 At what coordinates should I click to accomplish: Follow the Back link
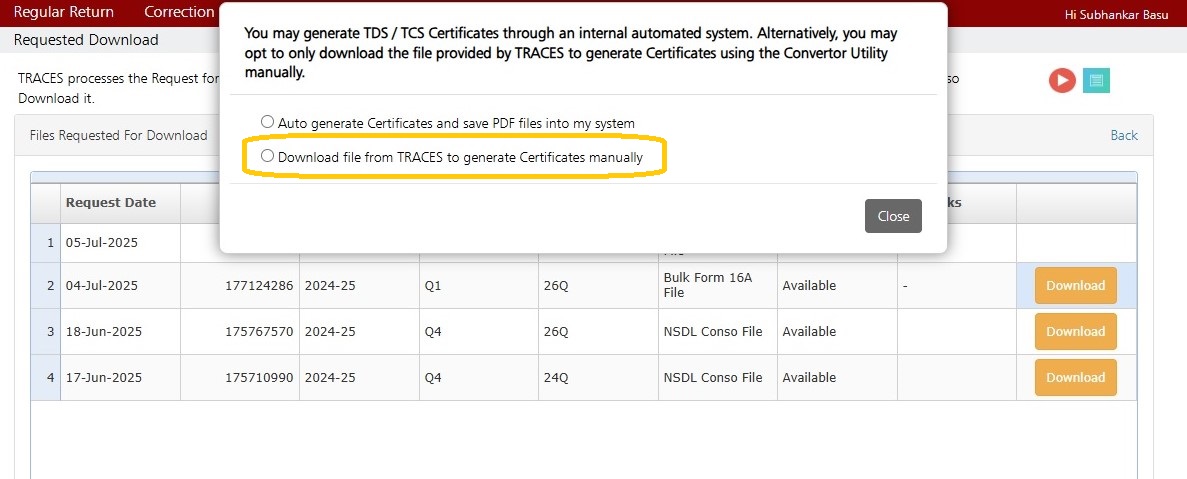[x=1123, y=135]
